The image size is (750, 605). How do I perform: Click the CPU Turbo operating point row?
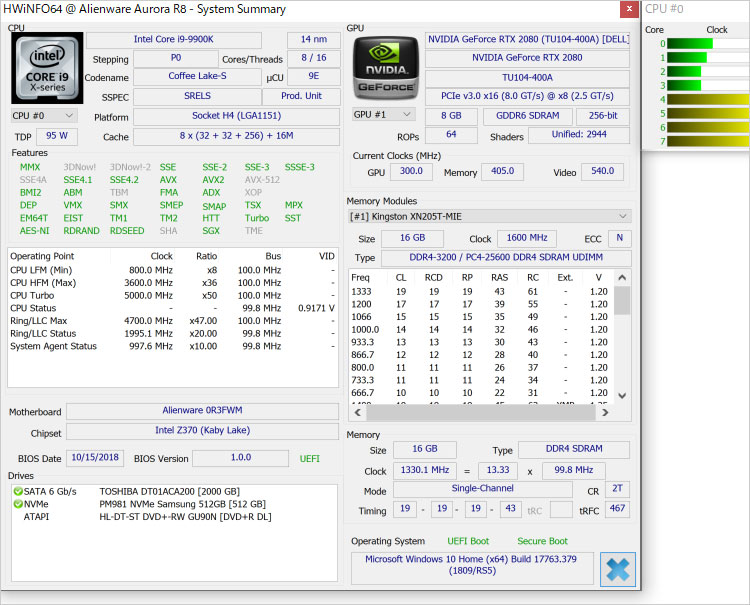[x=173, y=296]
